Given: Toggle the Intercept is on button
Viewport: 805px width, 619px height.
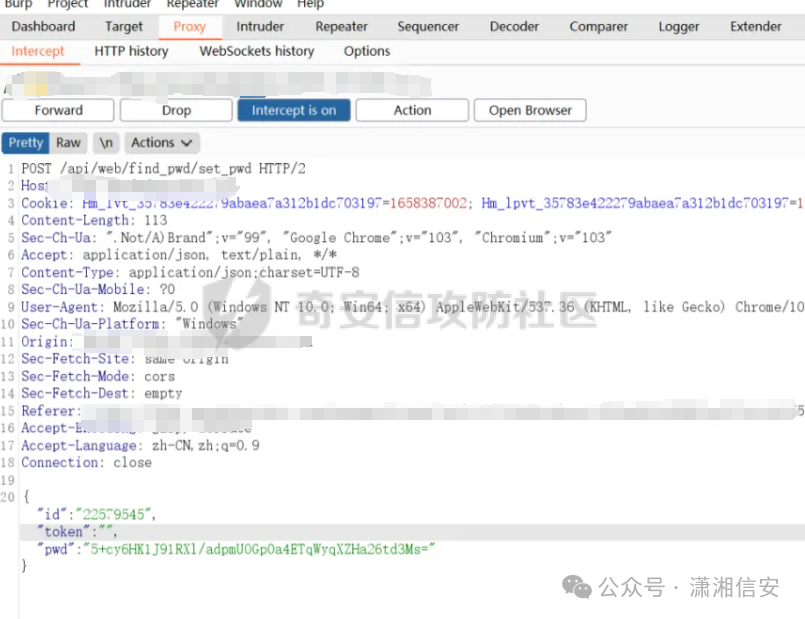Looking at the screenshot, I should (294, 110).
